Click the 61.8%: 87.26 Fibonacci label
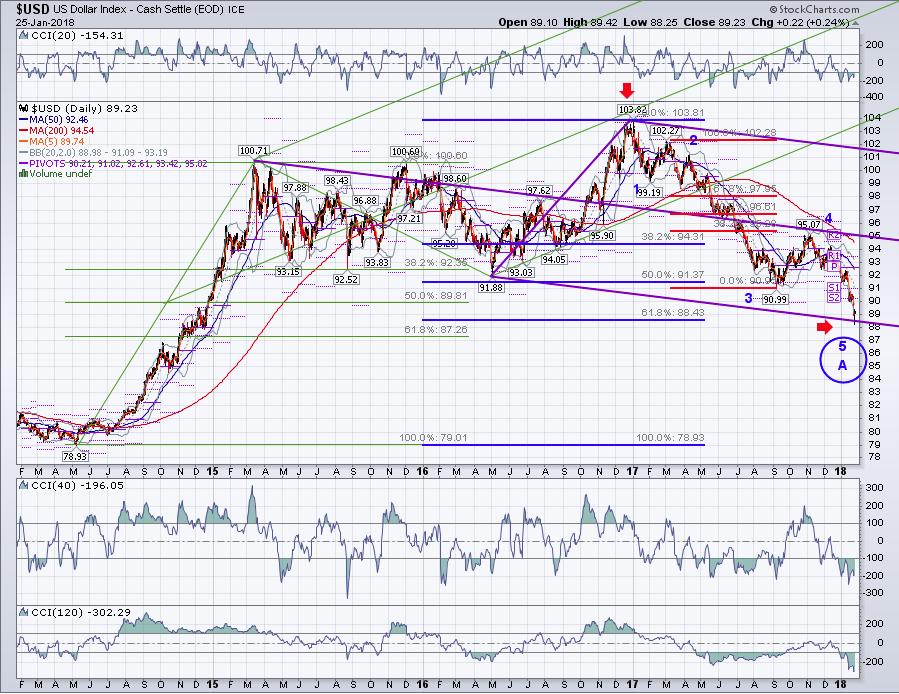Screen dimensions: 899x694 coord(436,330)
